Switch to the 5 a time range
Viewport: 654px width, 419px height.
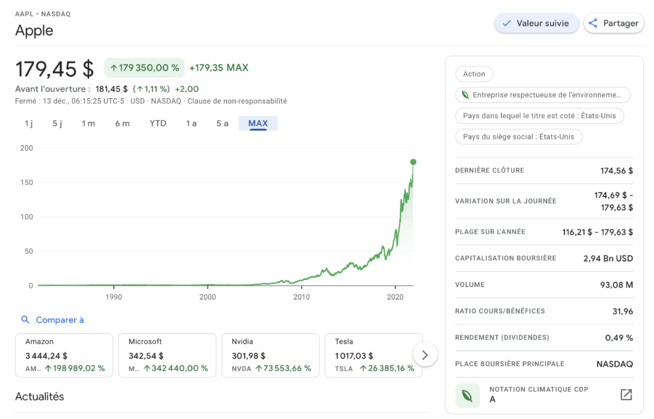pos(222,124)
